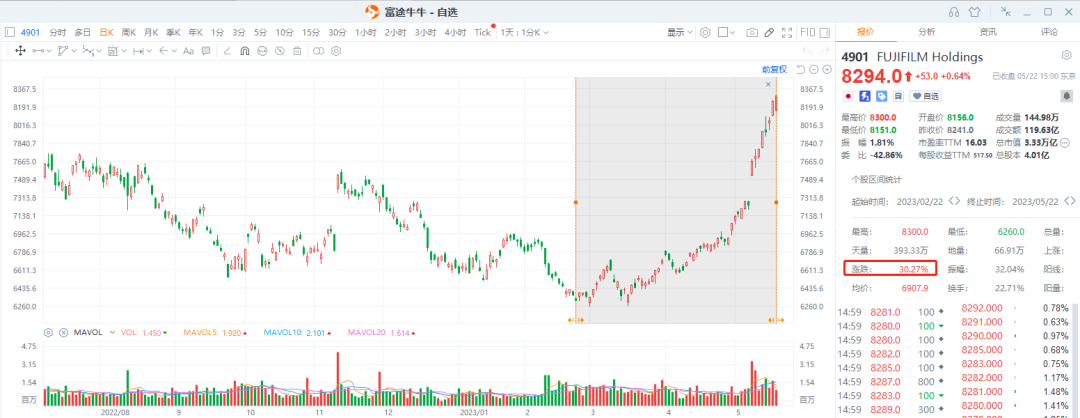Remove the MAVOL indicator with X icon
This screenshot has height=418, width=1080.
63,332
